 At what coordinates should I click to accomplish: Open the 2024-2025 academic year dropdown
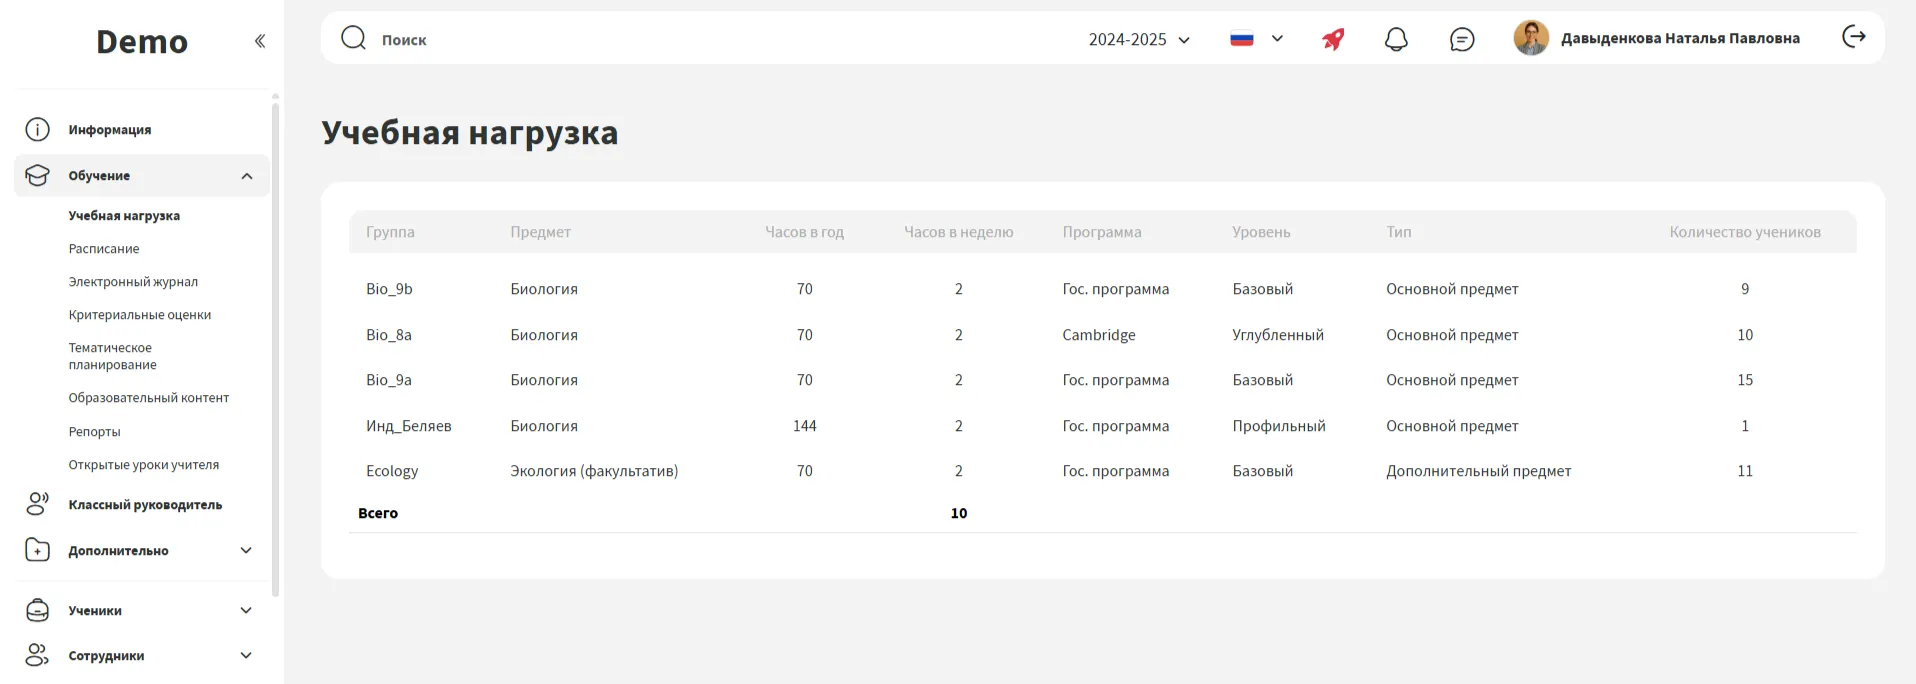(x=1139, y=39)
